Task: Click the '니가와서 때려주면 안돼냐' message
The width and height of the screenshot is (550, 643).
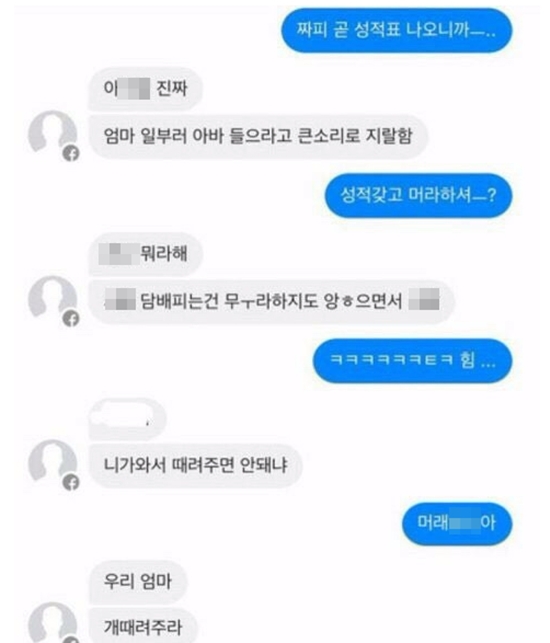Action: [x=195, y=465]
